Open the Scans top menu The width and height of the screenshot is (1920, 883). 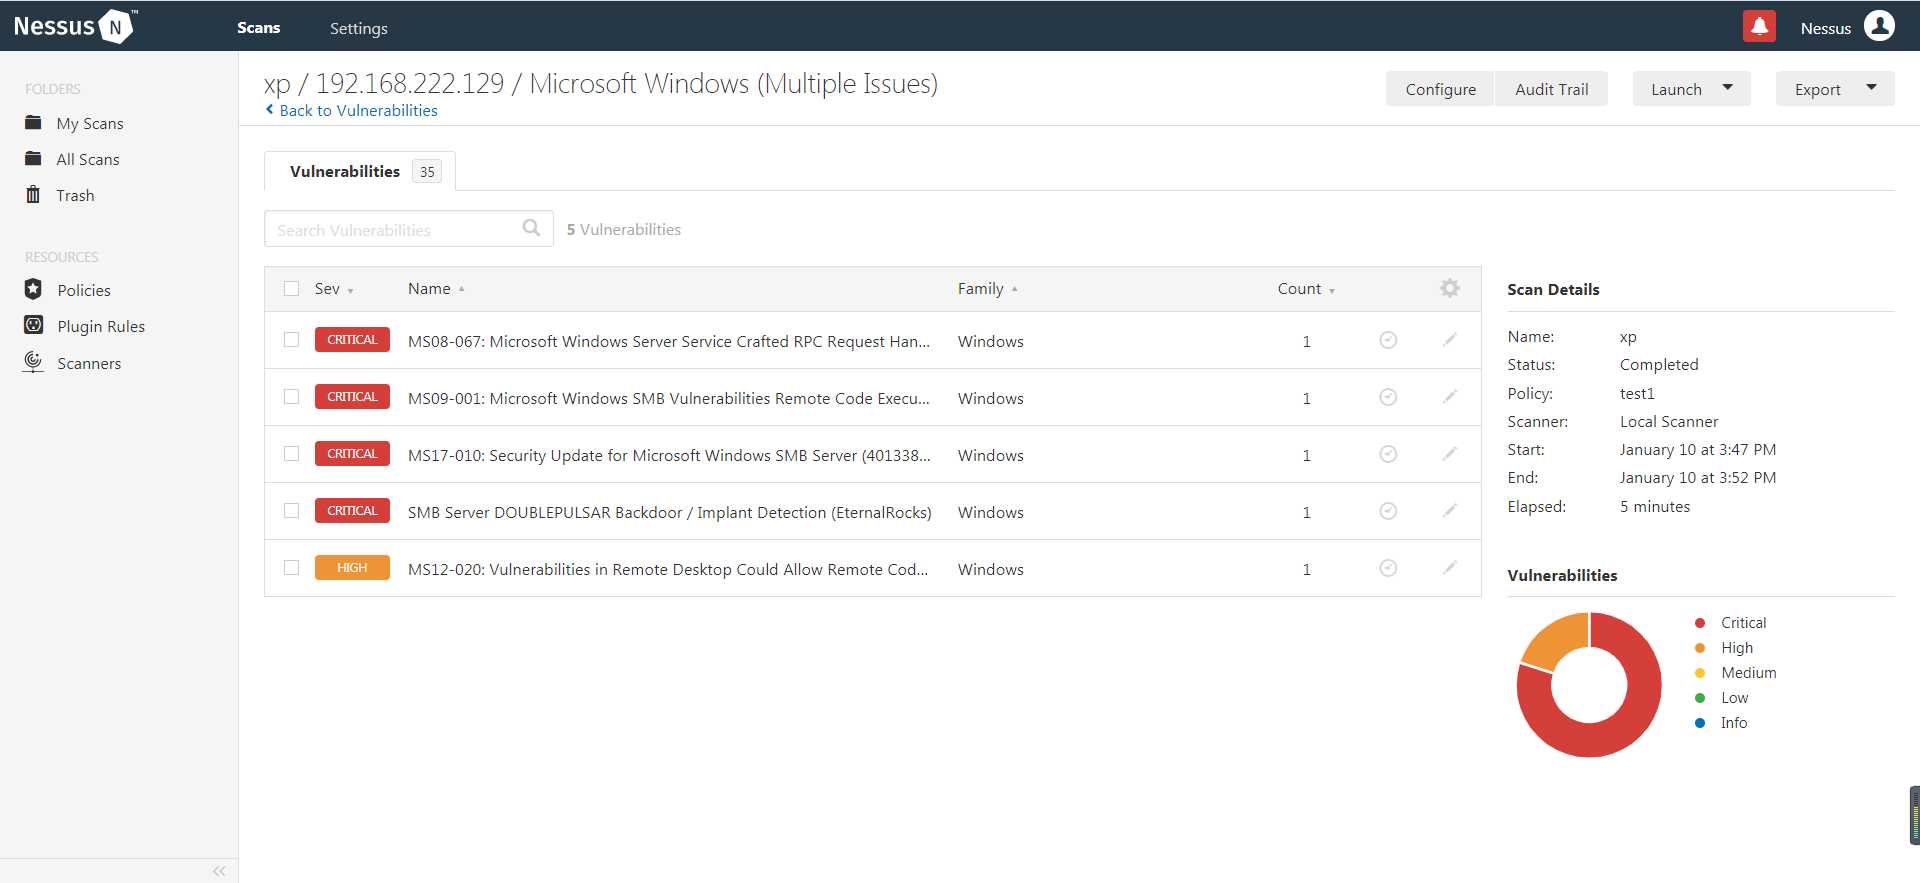[x=258, y=28]
